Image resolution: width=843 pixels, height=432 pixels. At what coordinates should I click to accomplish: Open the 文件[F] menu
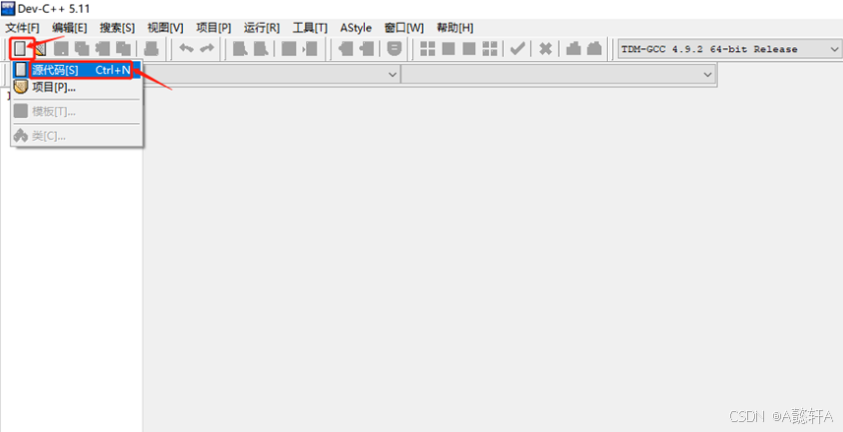tap(23, 27)
